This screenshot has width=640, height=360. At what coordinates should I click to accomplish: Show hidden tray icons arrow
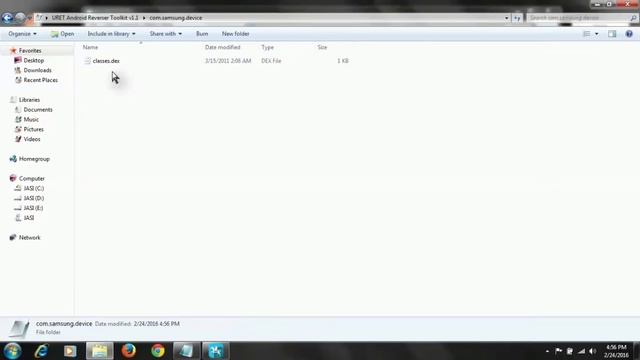coord(547,351)
